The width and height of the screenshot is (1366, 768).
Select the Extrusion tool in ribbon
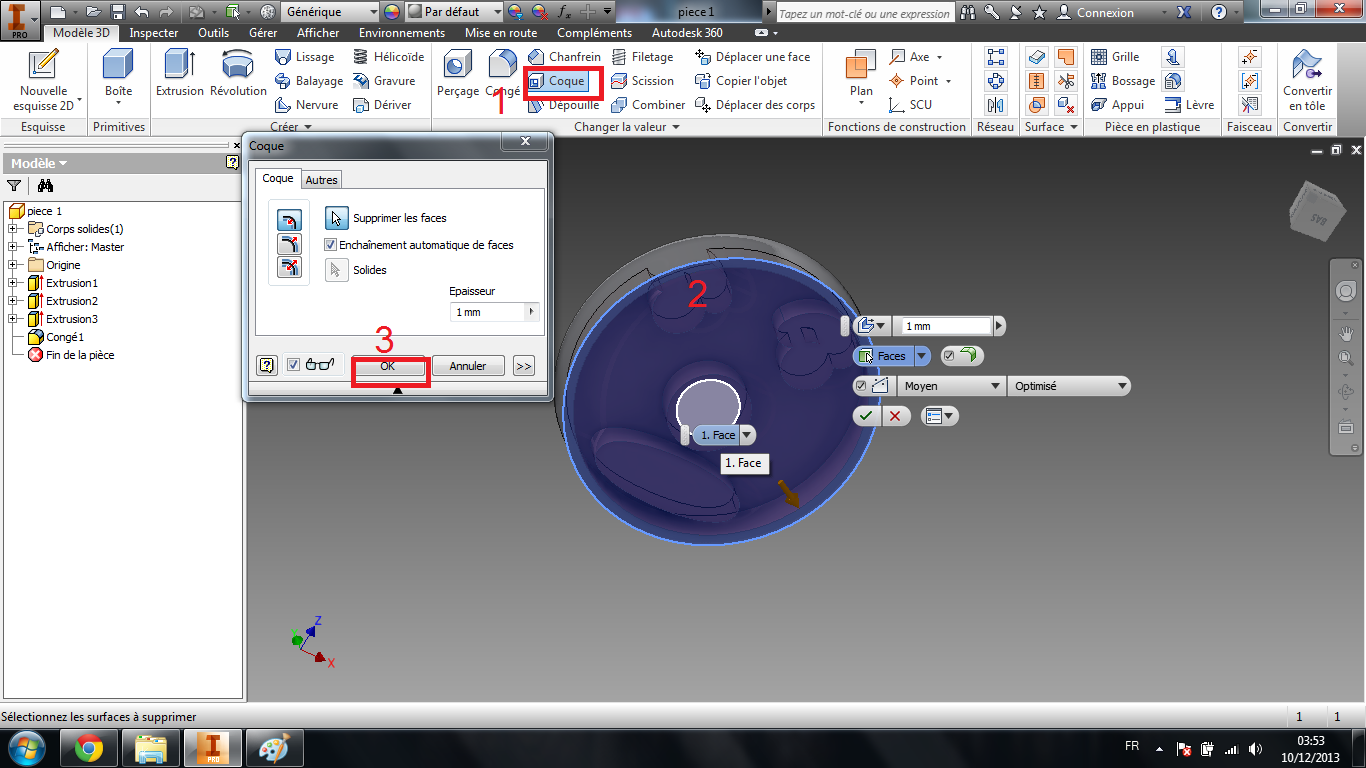179,73
